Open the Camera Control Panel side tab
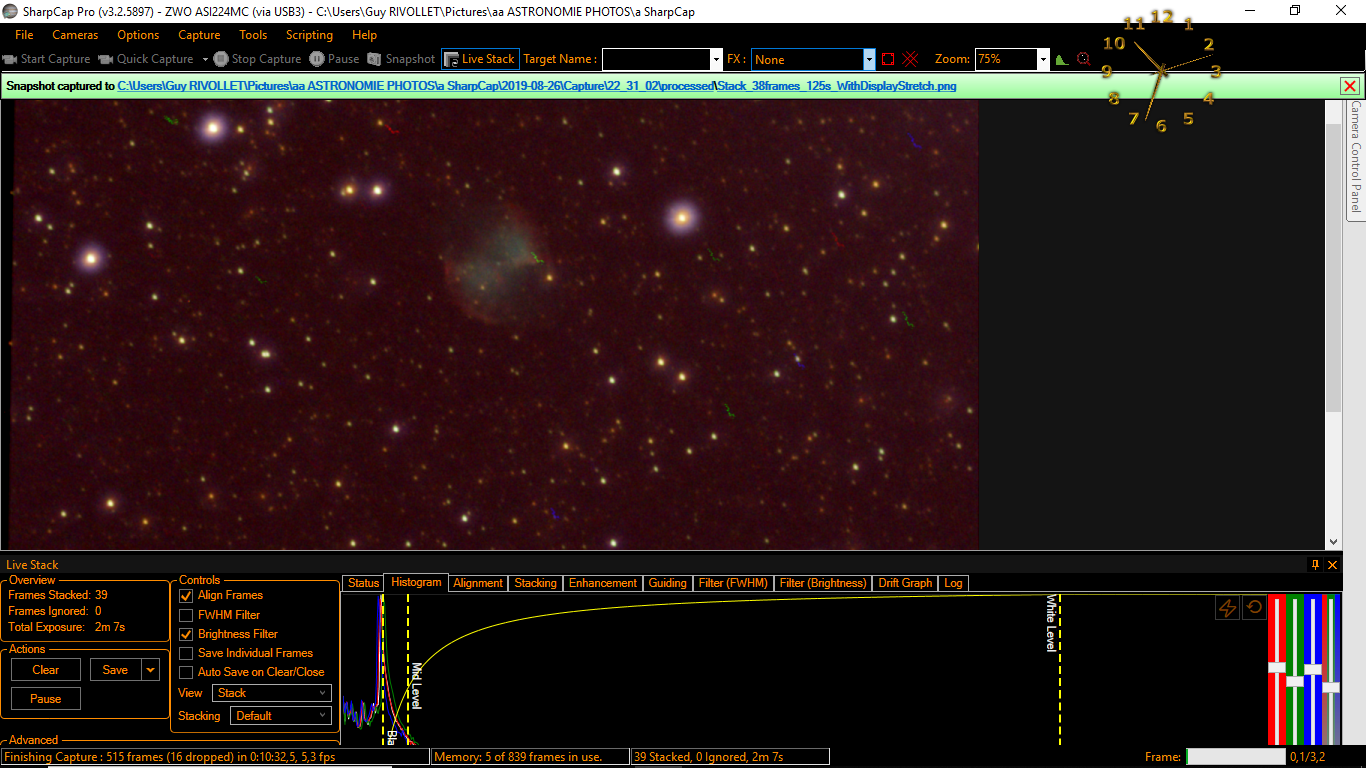The image size is (1366, 768). pos(1356,158)
